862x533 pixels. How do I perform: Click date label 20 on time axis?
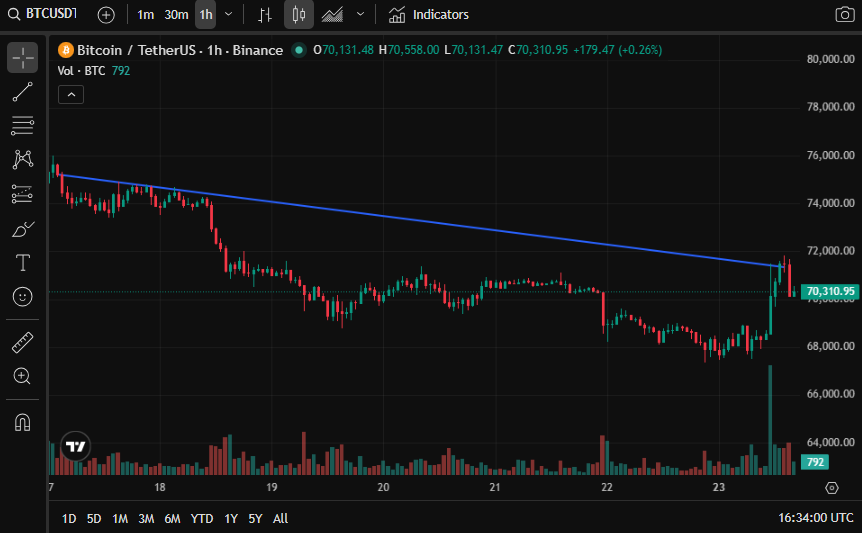[383, 487]
